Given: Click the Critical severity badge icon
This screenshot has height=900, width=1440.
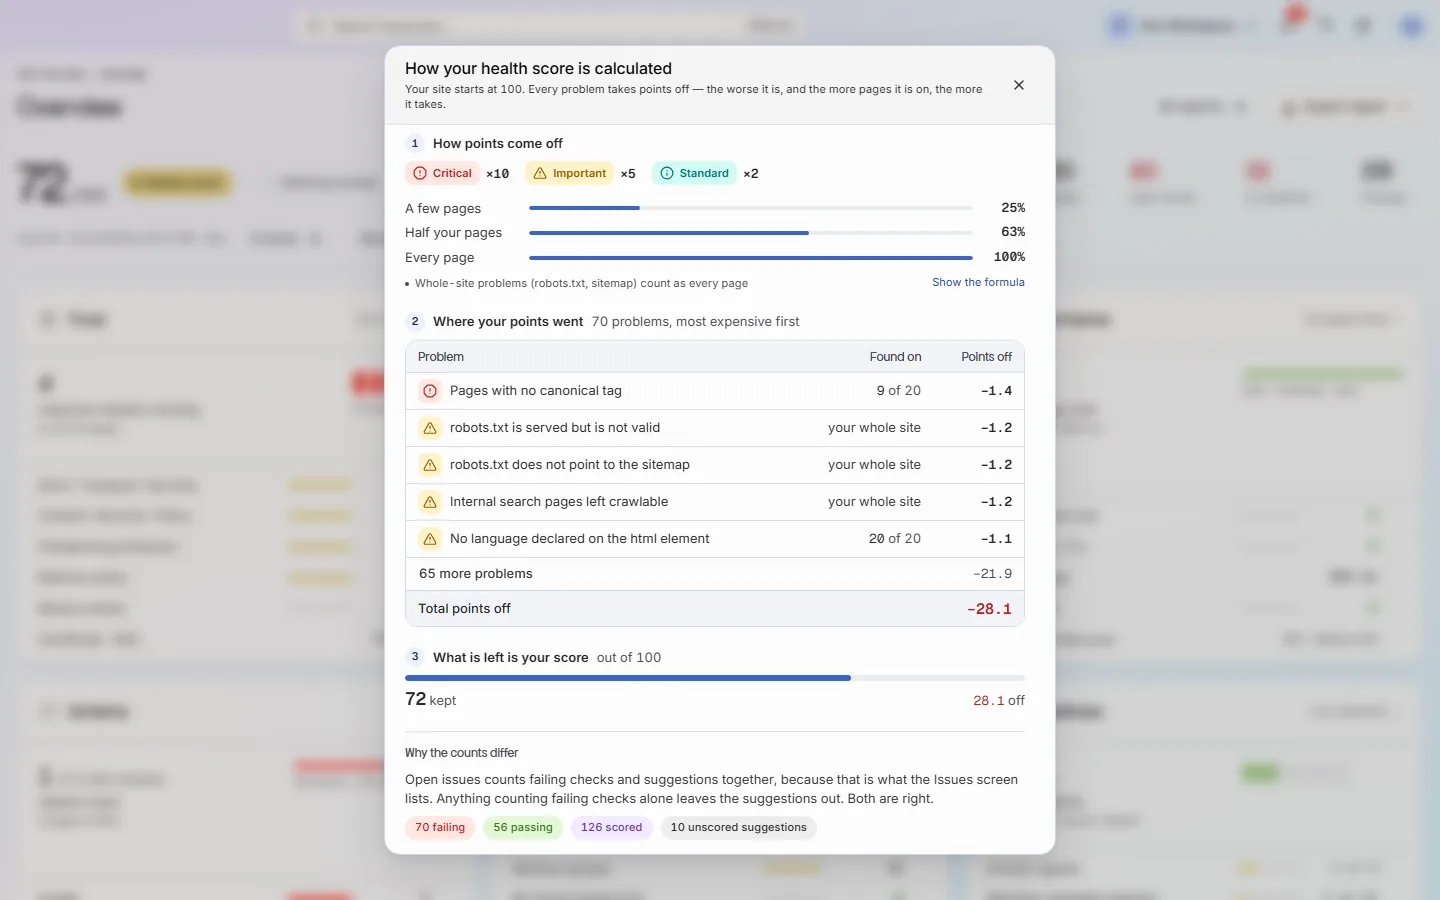Looking at the screenshot, I should [420, 173].
